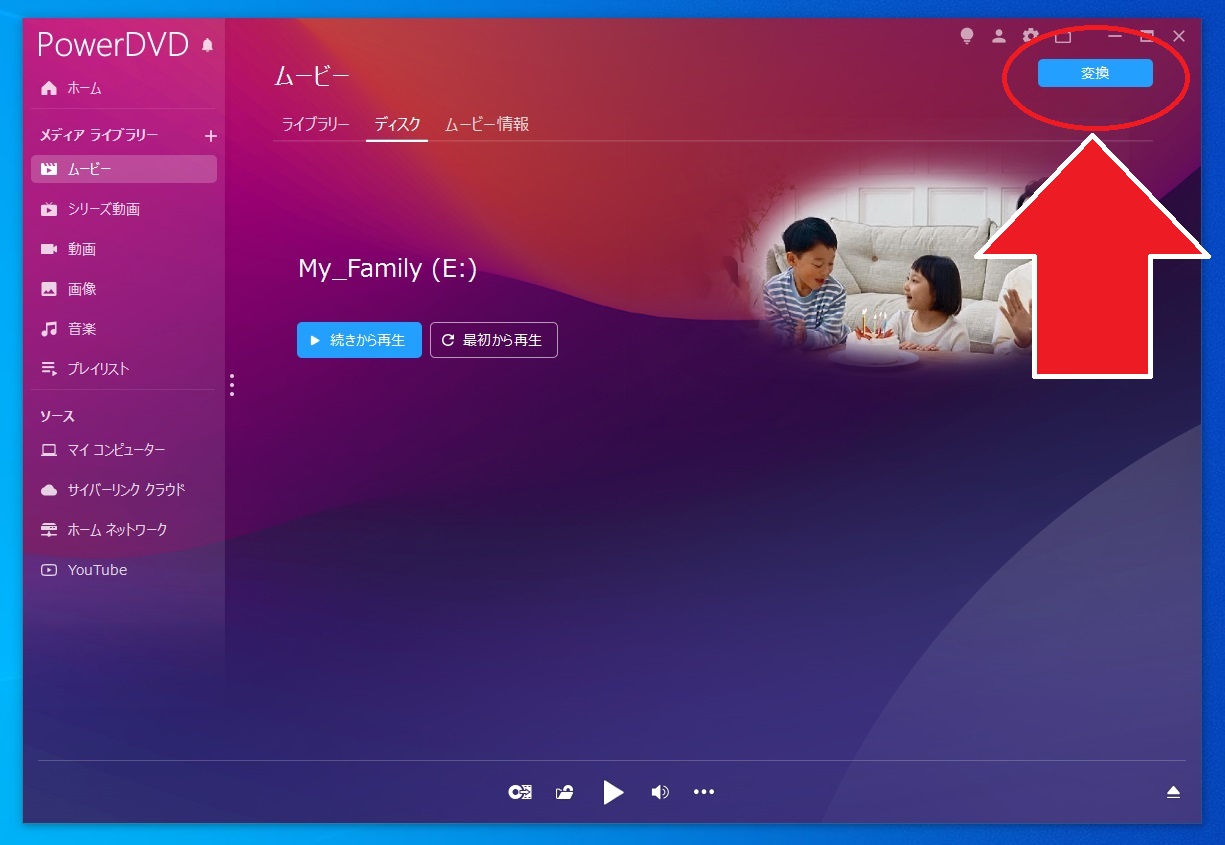Screen dimensions: 1225x845
Task: Select マイ コンピューター in the sidebar
Action: tap(116, 450)
